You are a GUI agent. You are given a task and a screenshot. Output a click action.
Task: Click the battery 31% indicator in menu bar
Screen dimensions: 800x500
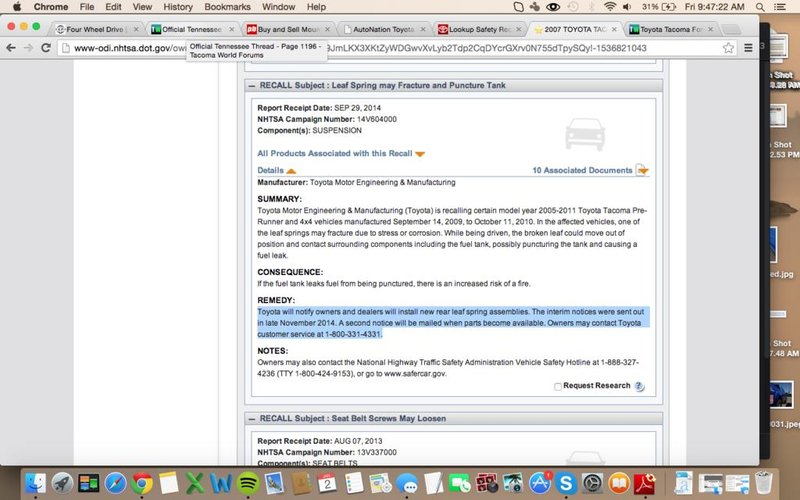pyautogui.click(x=659, y=7)
